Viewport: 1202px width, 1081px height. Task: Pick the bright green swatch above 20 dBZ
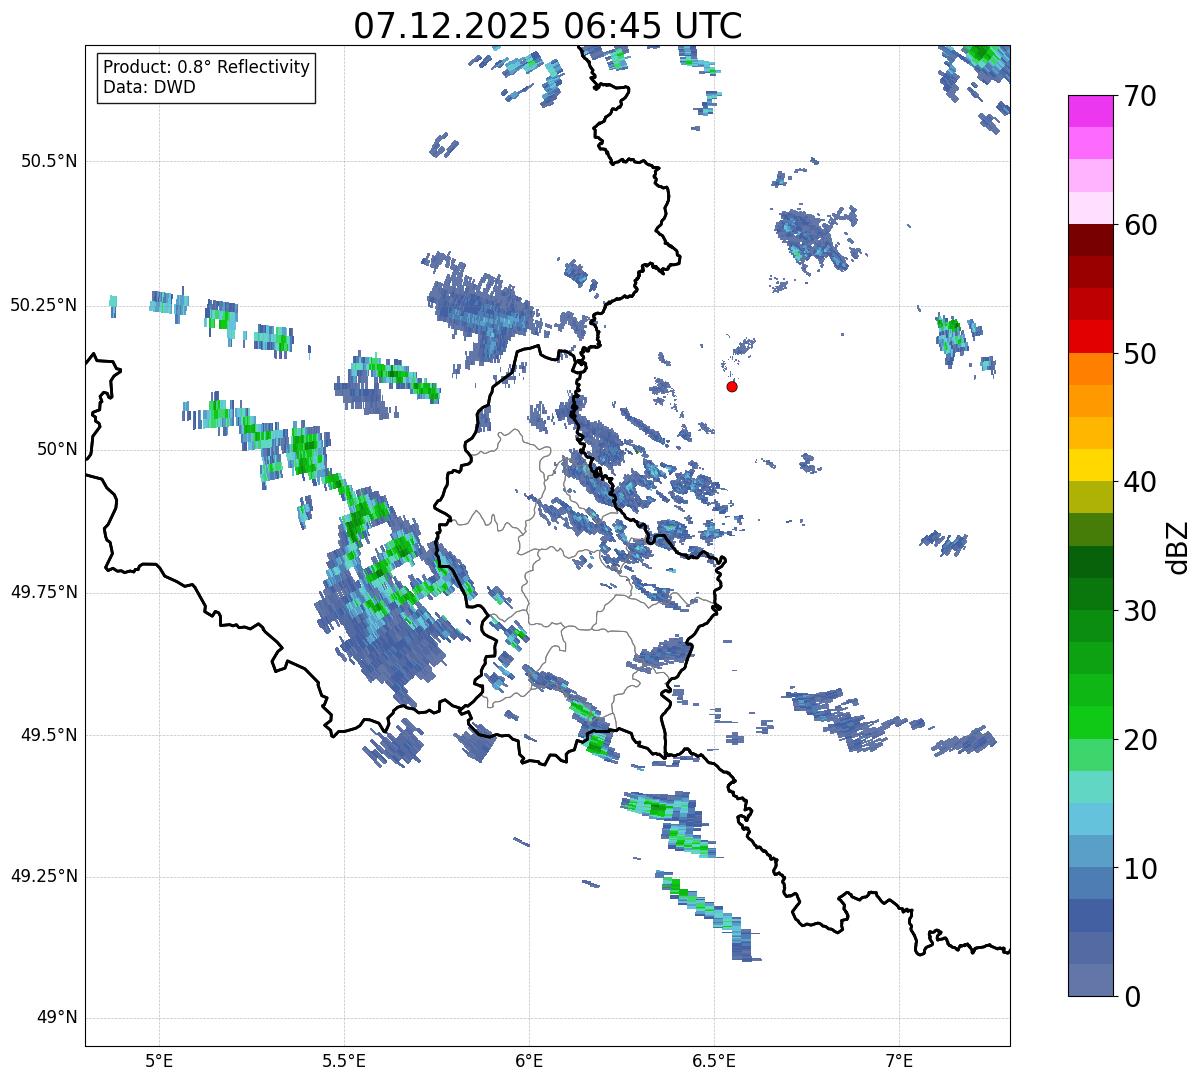tap(1091, 723)
